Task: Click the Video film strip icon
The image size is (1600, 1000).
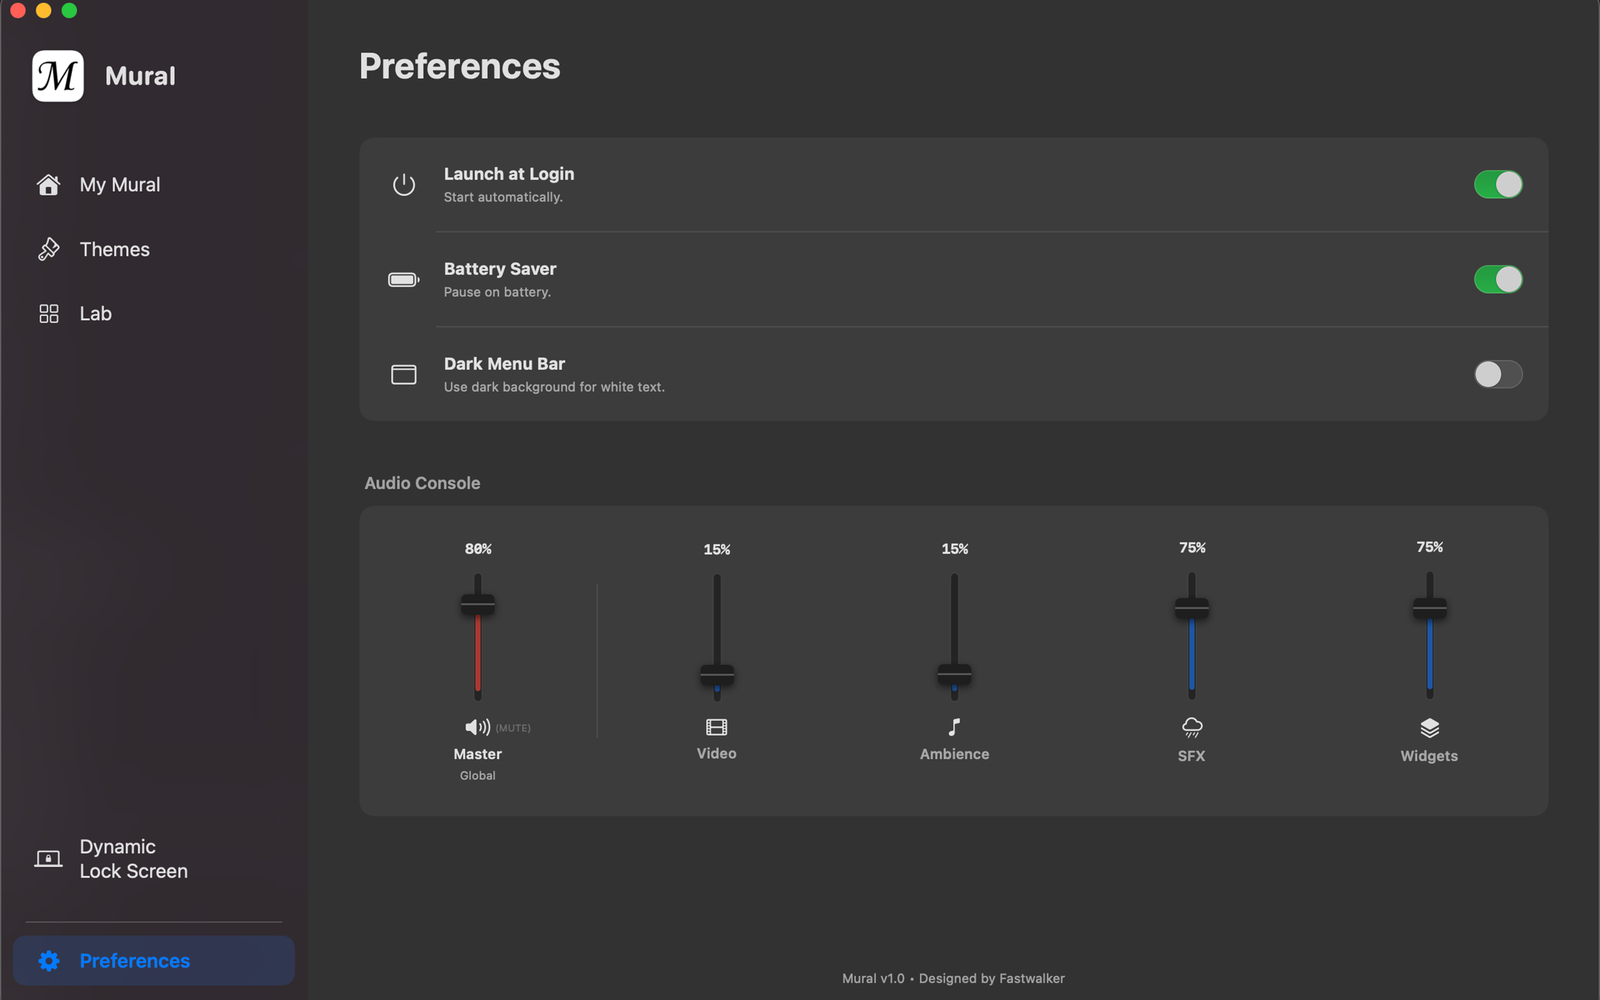Action: click(717, 727)
